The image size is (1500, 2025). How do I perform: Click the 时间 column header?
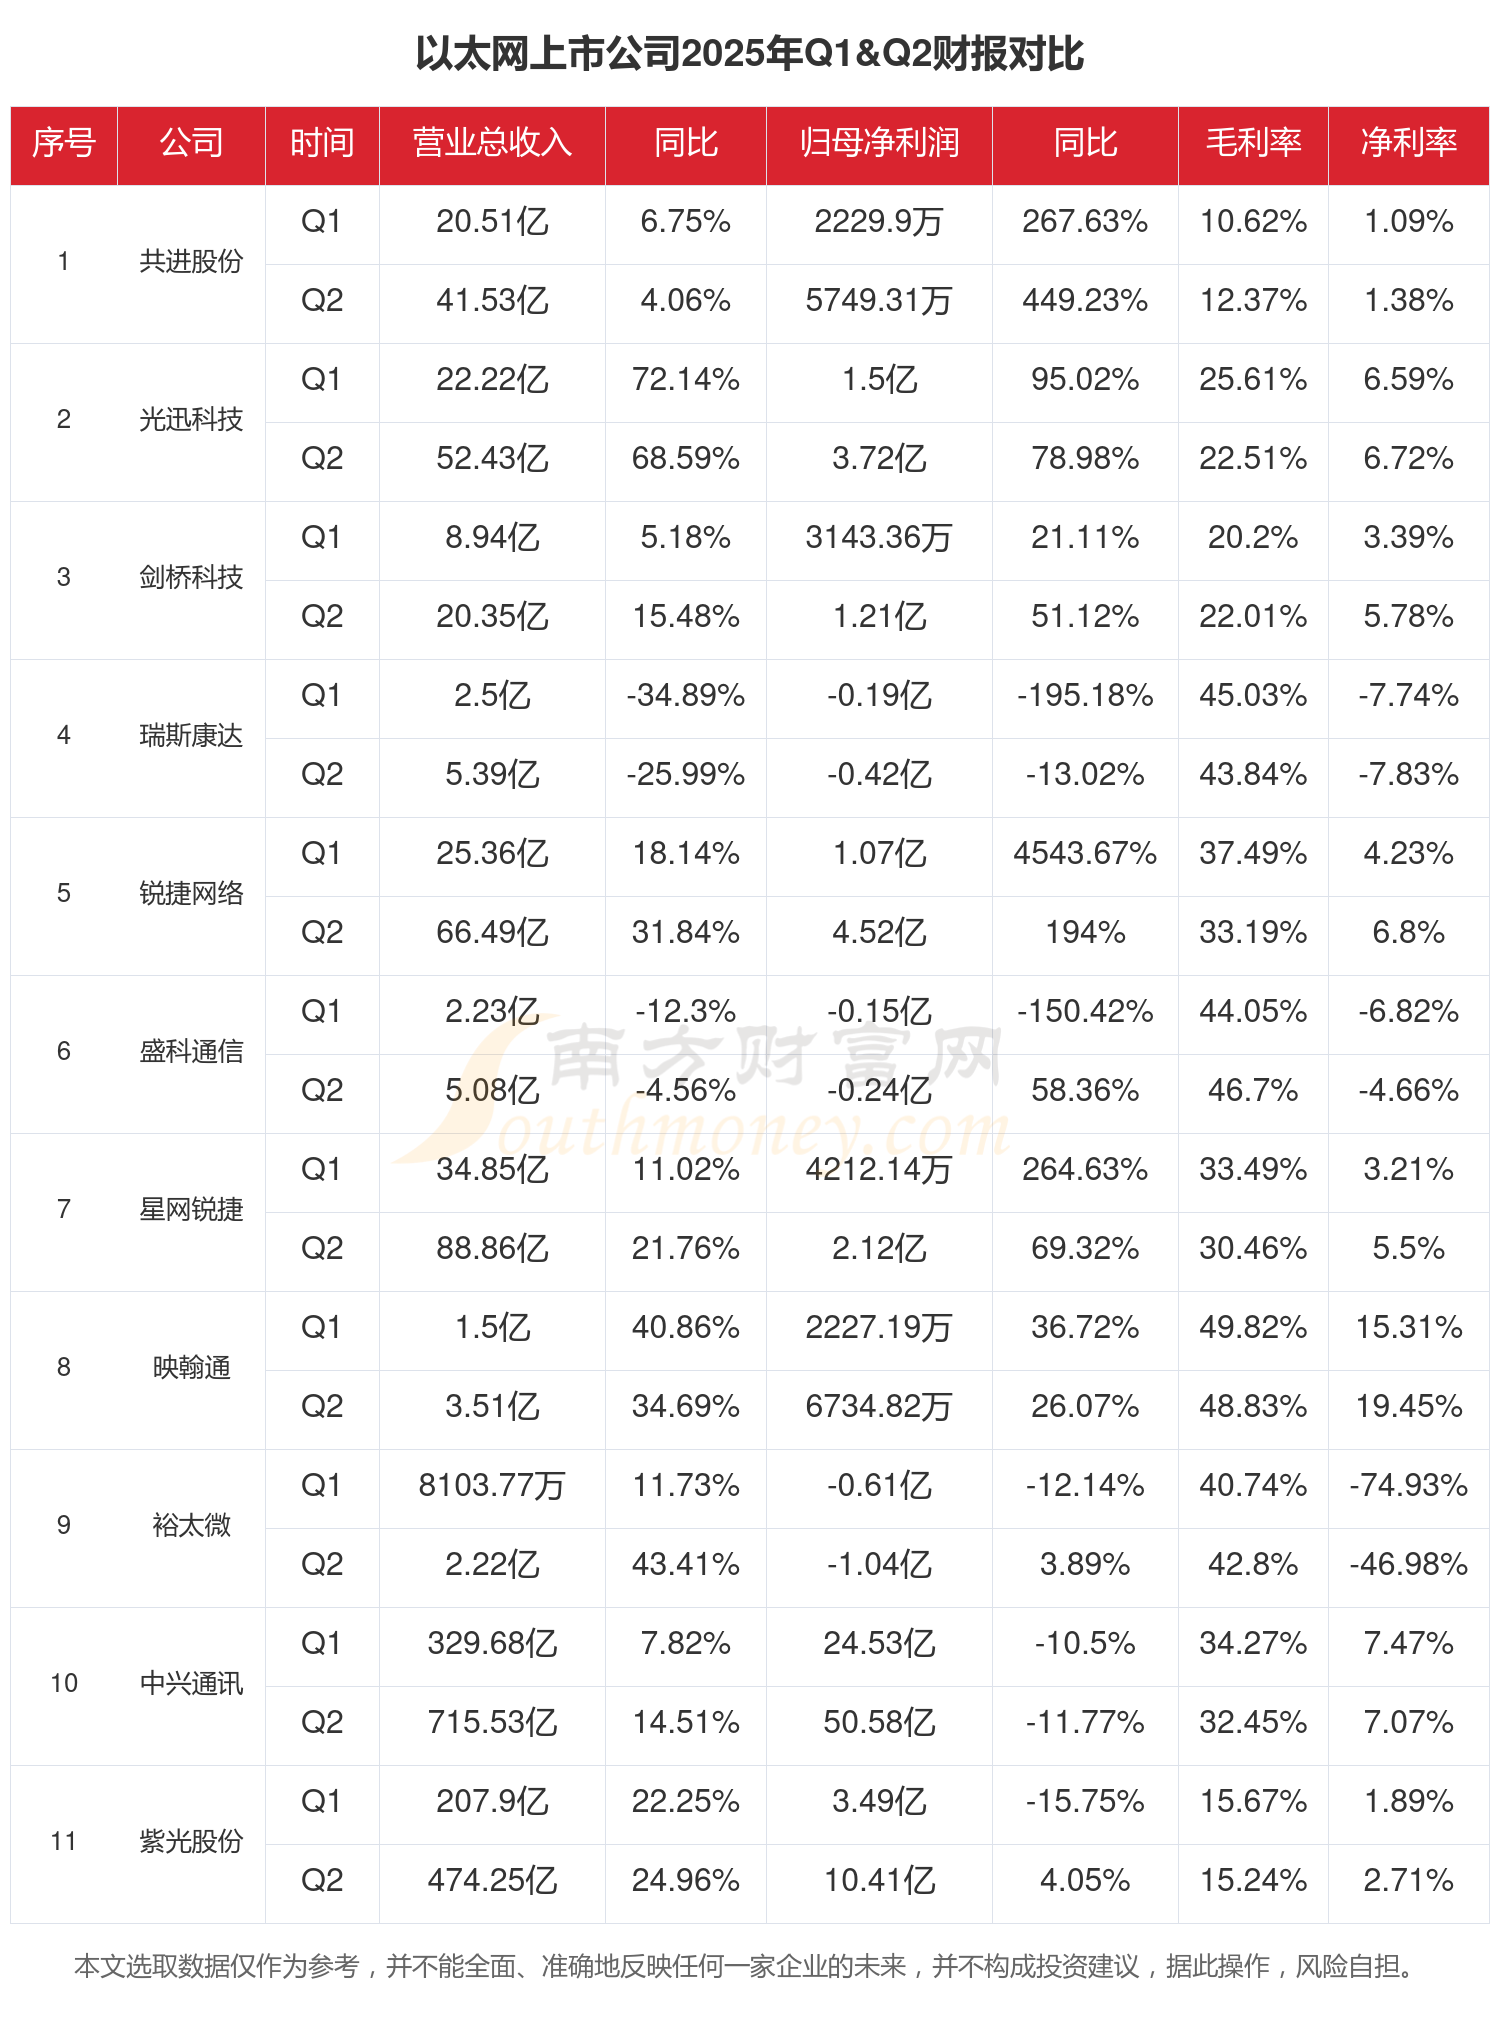(322, 144)
